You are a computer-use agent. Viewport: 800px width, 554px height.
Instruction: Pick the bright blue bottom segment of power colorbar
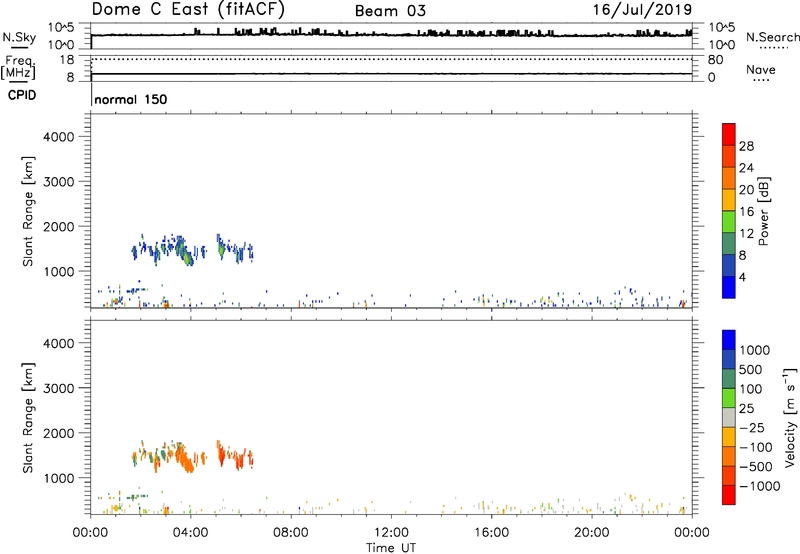[x=729, y=287]
